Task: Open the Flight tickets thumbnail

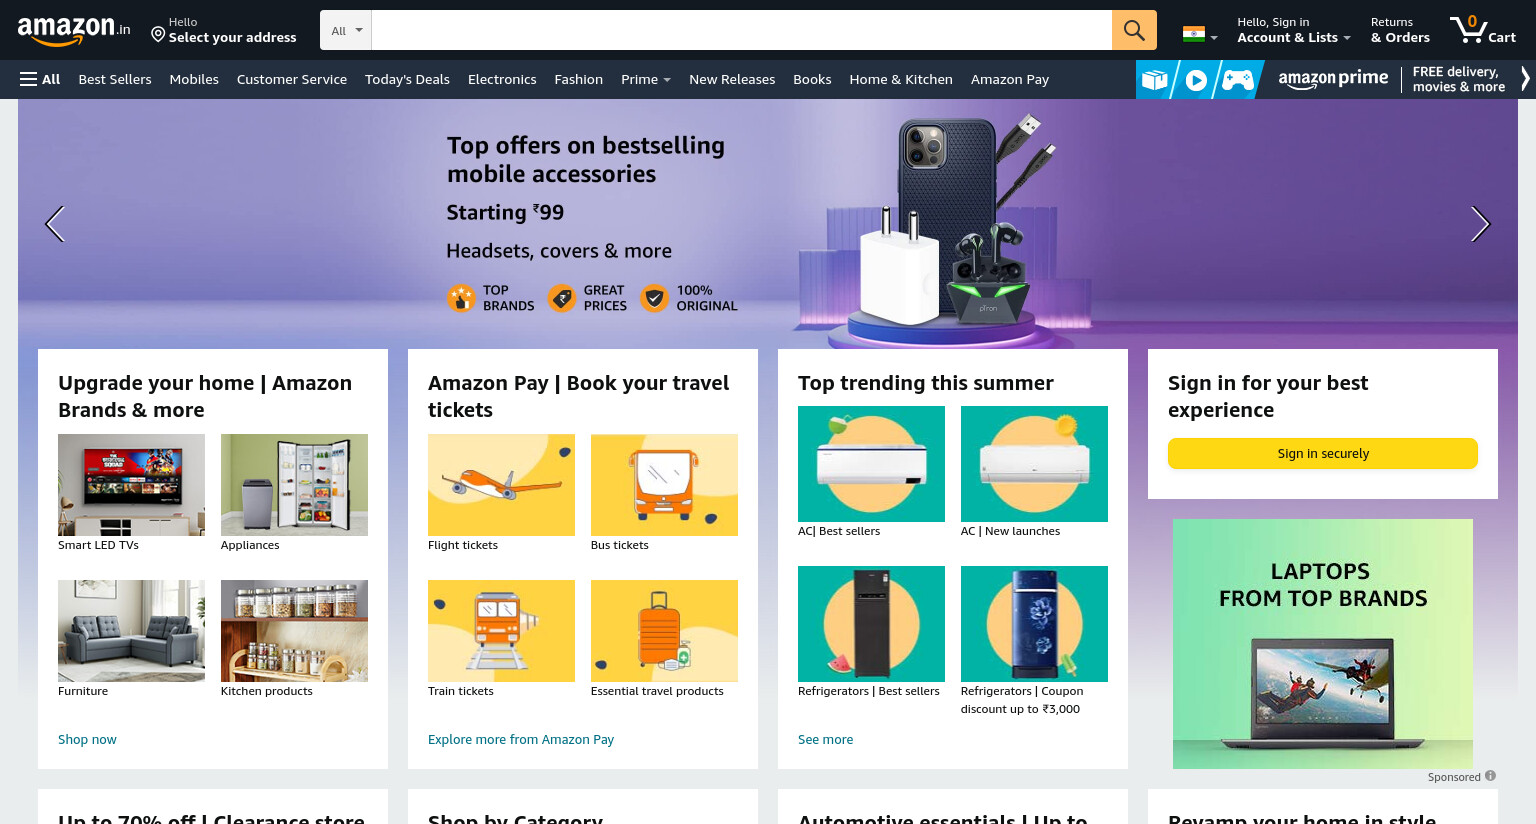Action: pyautogui.click(x=501, y=485)
